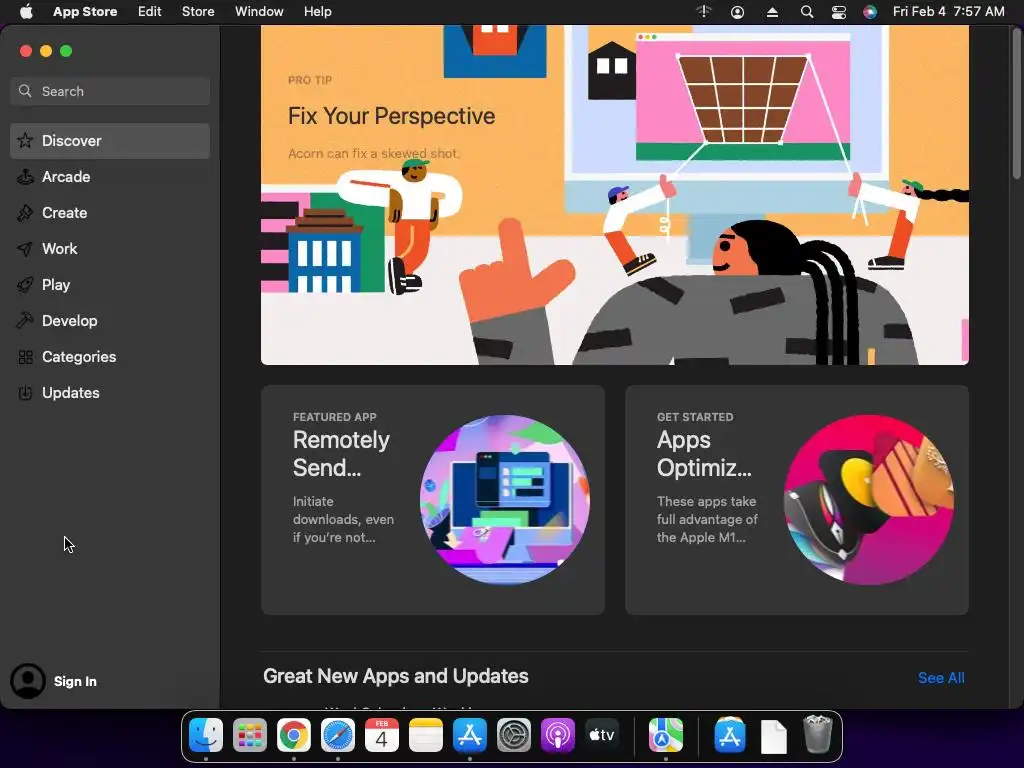Click the Play rocket icon
The height and width of the screenshot is (768, 1024).
click(25, 285)
